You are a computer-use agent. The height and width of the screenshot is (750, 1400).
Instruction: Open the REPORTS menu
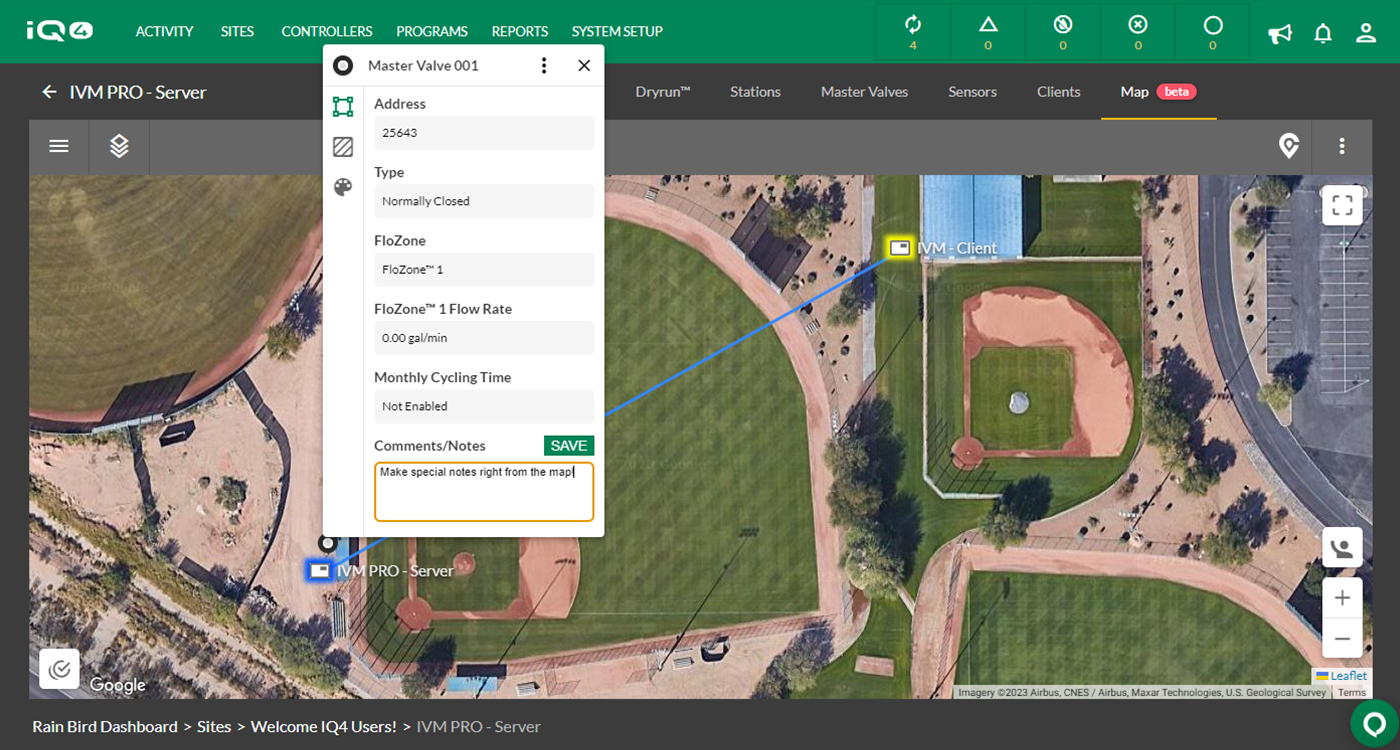tap(520, 32)
